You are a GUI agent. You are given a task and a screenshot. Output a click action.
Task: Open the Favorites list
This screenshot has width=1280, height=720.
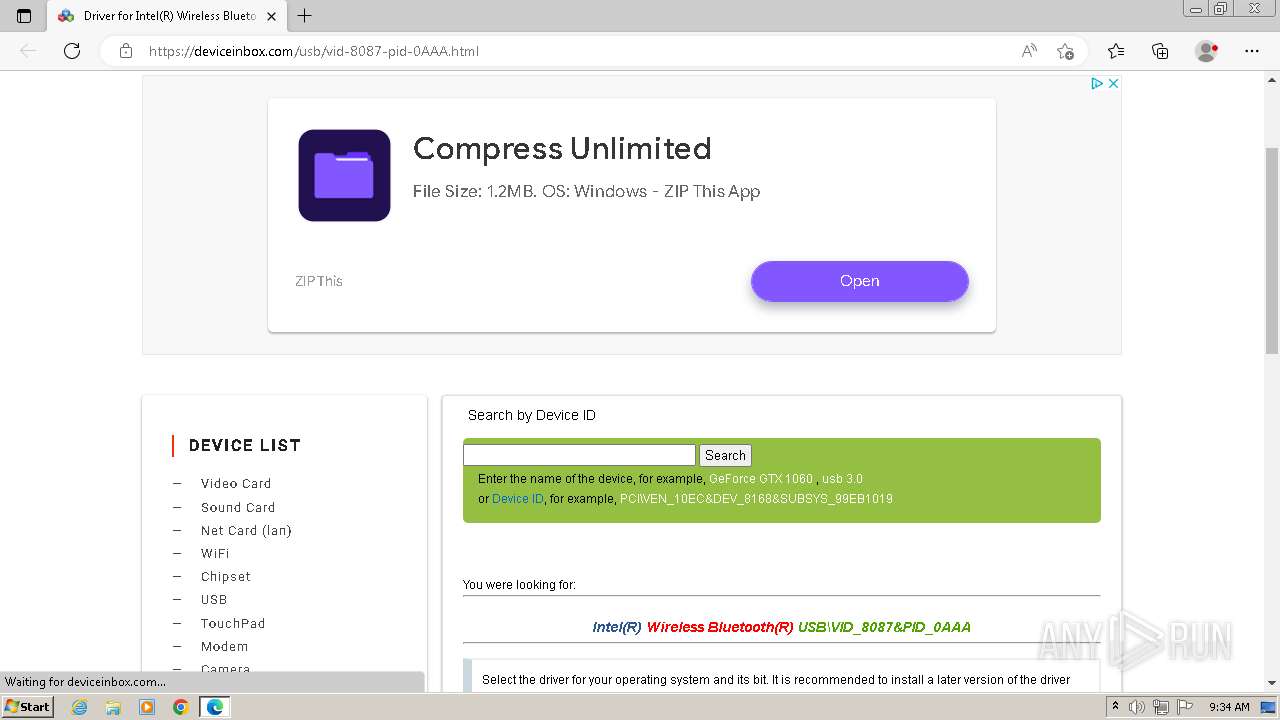(1116, 51)
